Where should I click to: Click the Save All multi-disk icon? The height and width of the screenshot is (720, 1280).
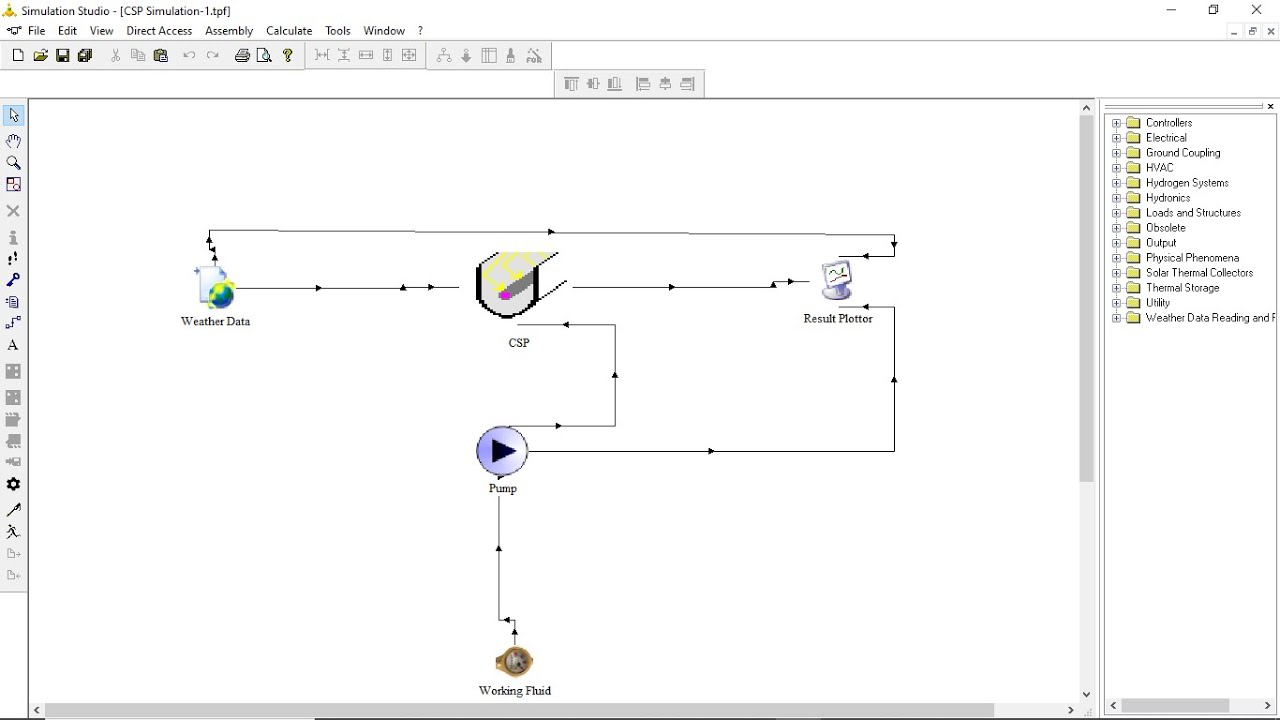(x=85, y=56)
